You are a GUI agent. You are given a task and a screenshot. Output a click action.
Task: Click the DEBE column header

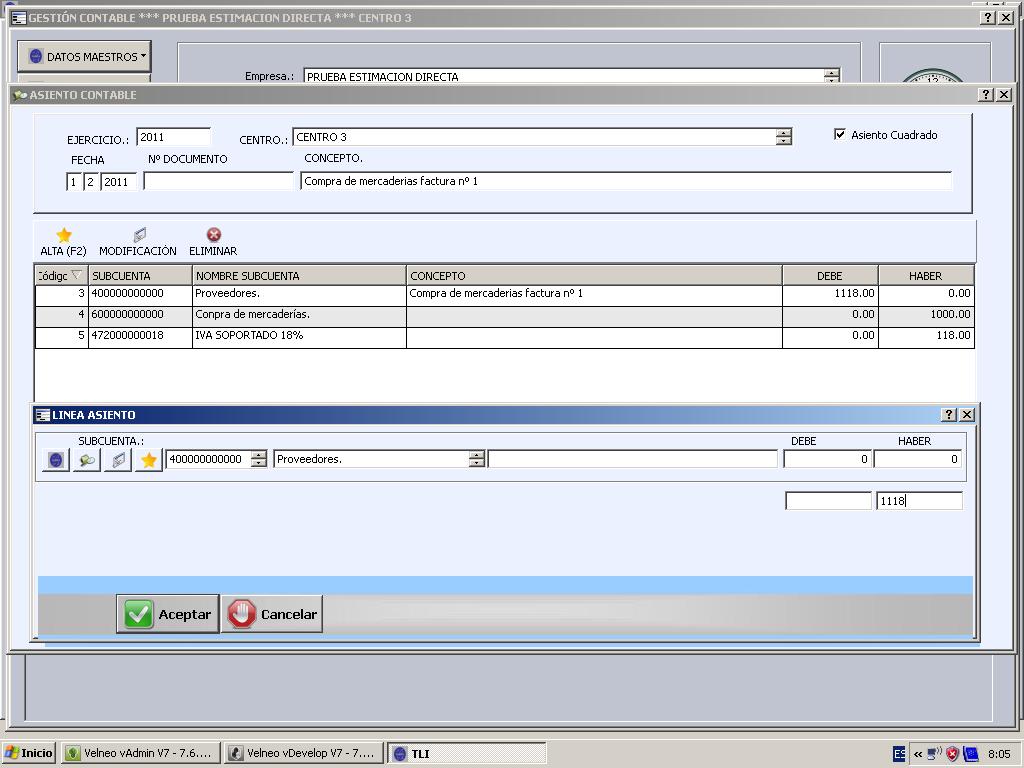[x=830, y=276]
